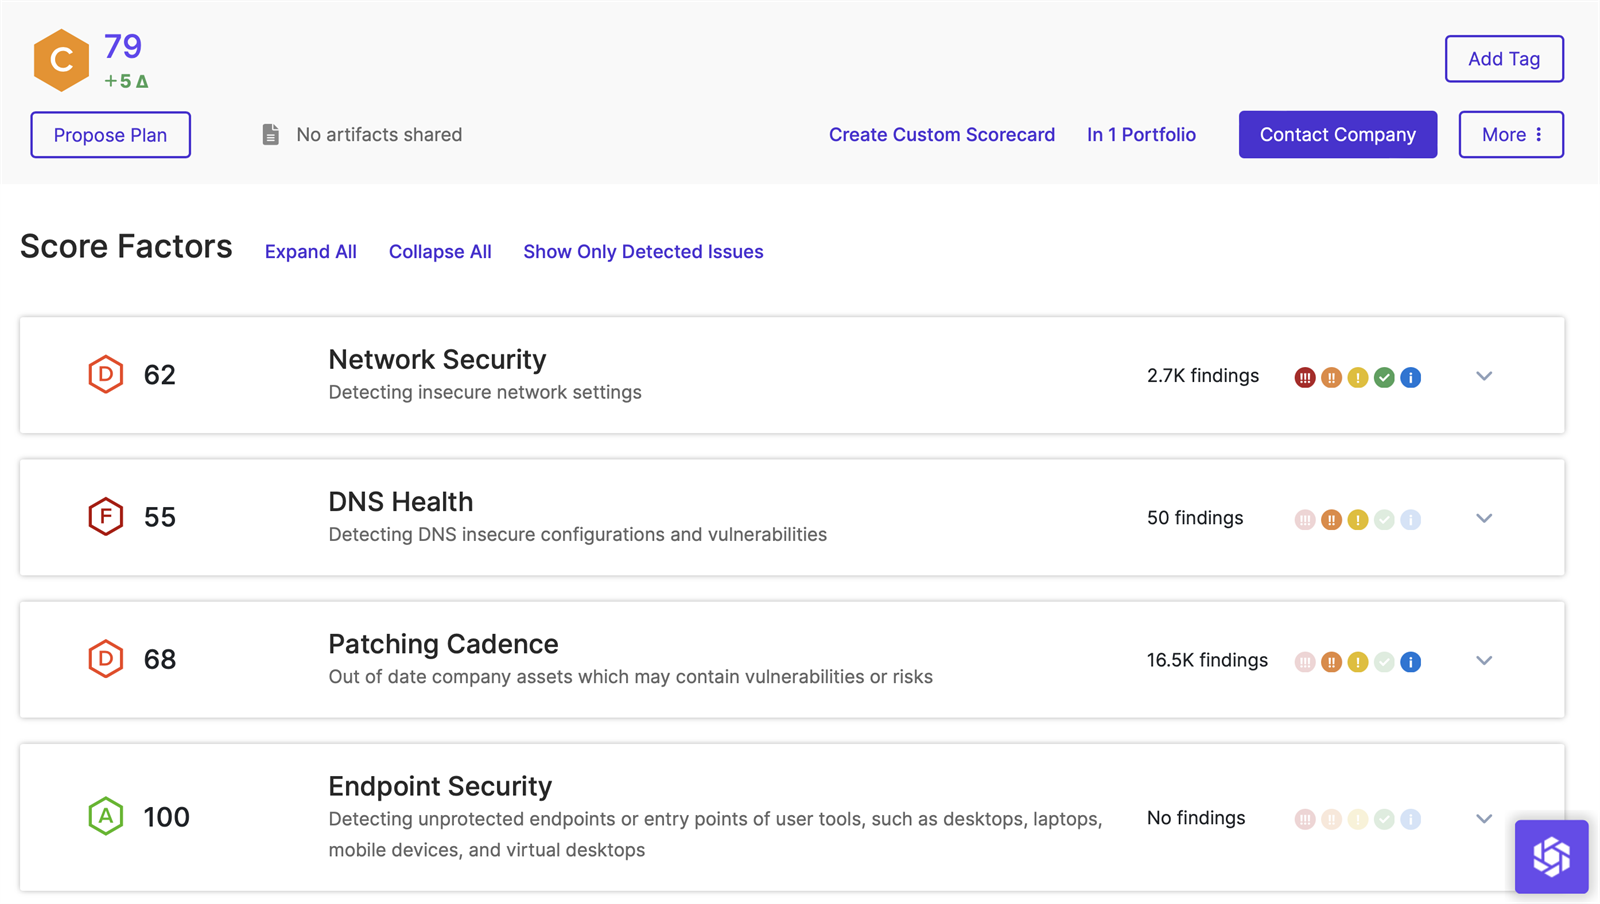
Task: Open the In 1 Portfolio link
Action: tap(1141, 134)
